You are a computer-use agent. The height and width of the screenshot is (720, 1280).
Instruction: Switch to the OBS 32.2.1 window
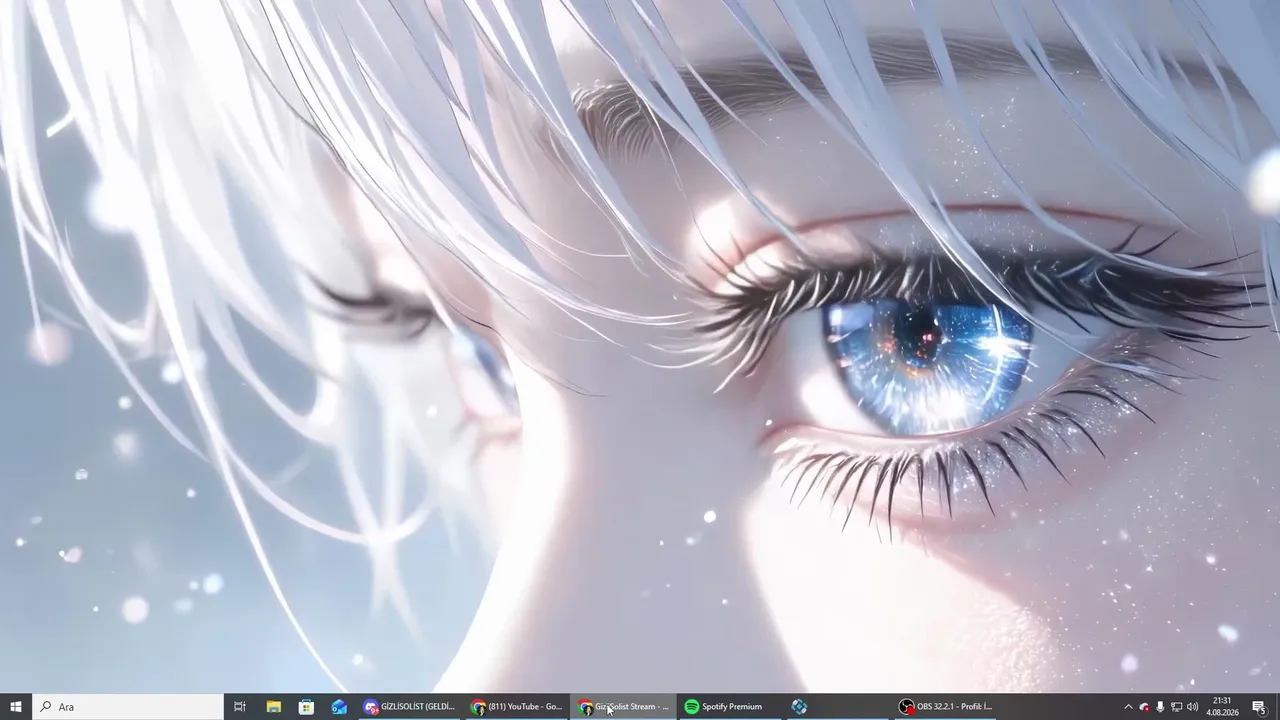(946, 707)
